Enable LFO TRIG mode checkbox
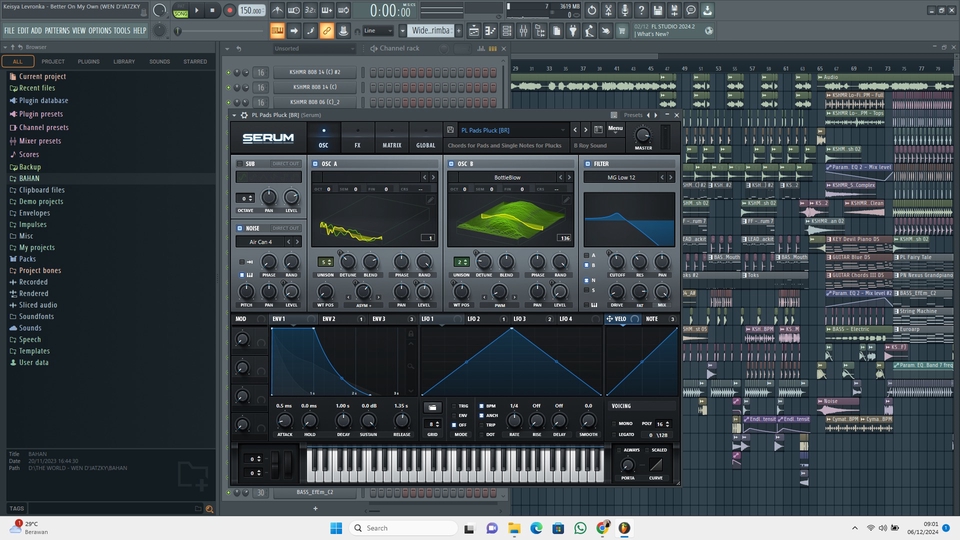Image resolution: width=960 pixels, height=540 pixels. click(x=454, y=406)
